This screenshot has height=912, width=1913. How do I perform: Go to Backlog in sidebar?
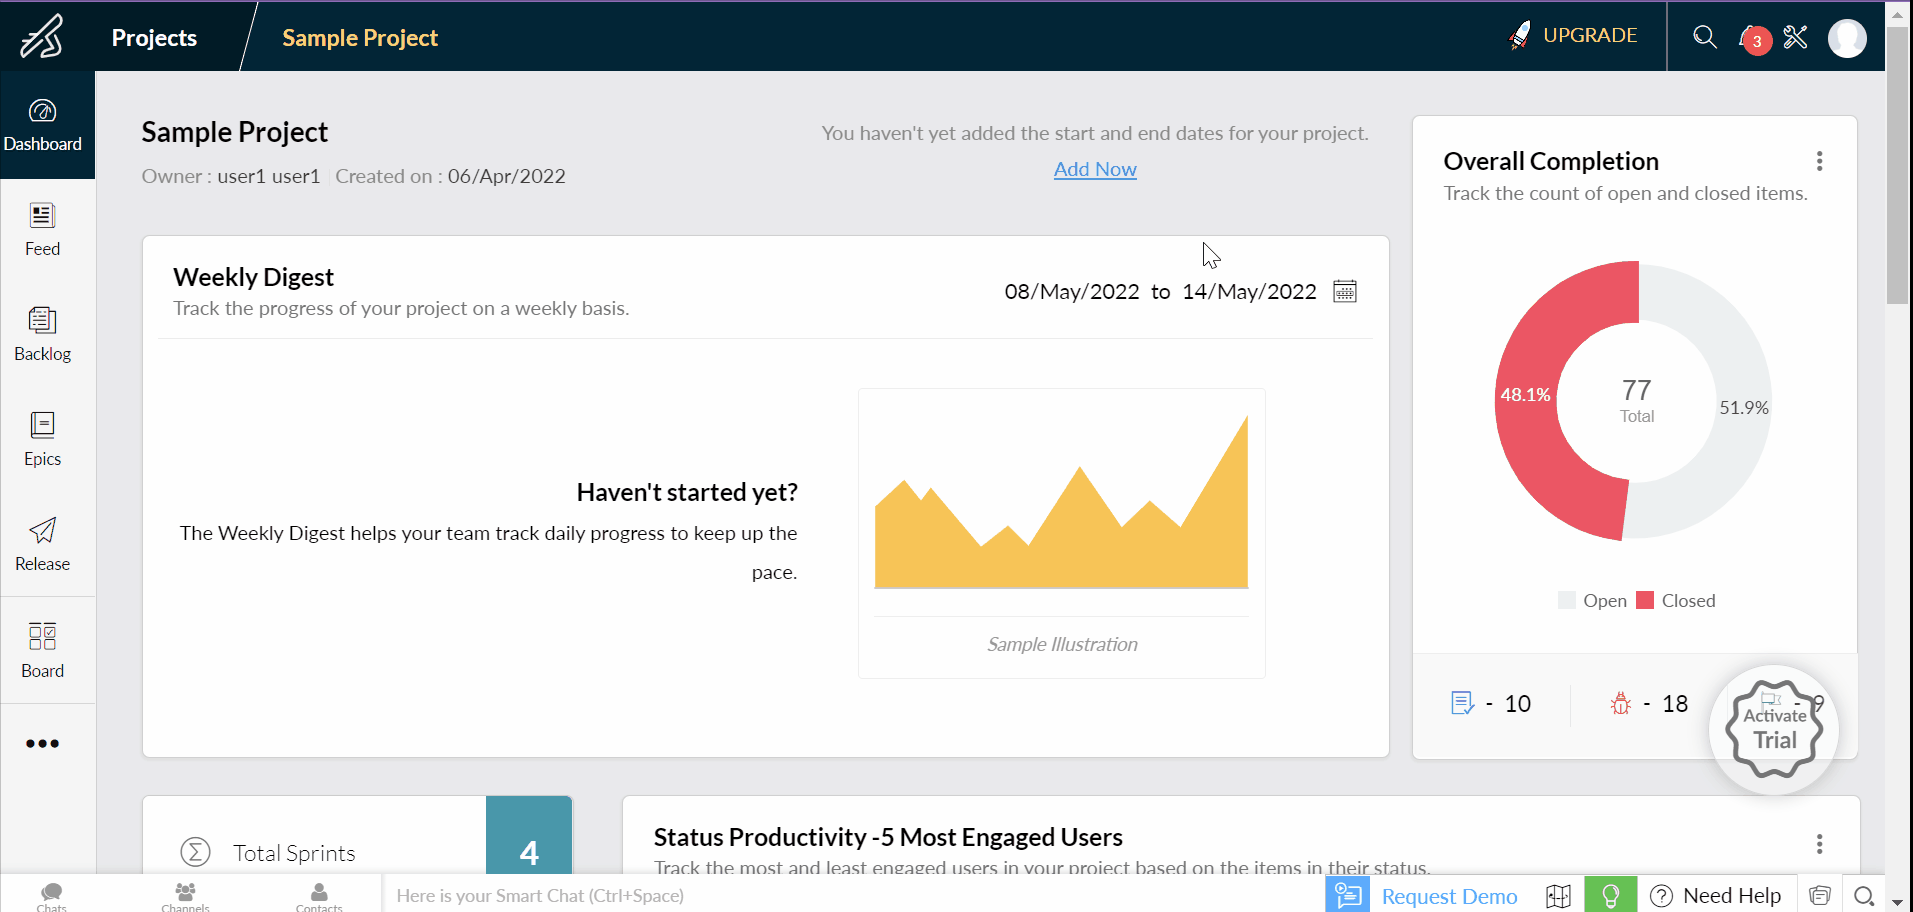[43, 335]
